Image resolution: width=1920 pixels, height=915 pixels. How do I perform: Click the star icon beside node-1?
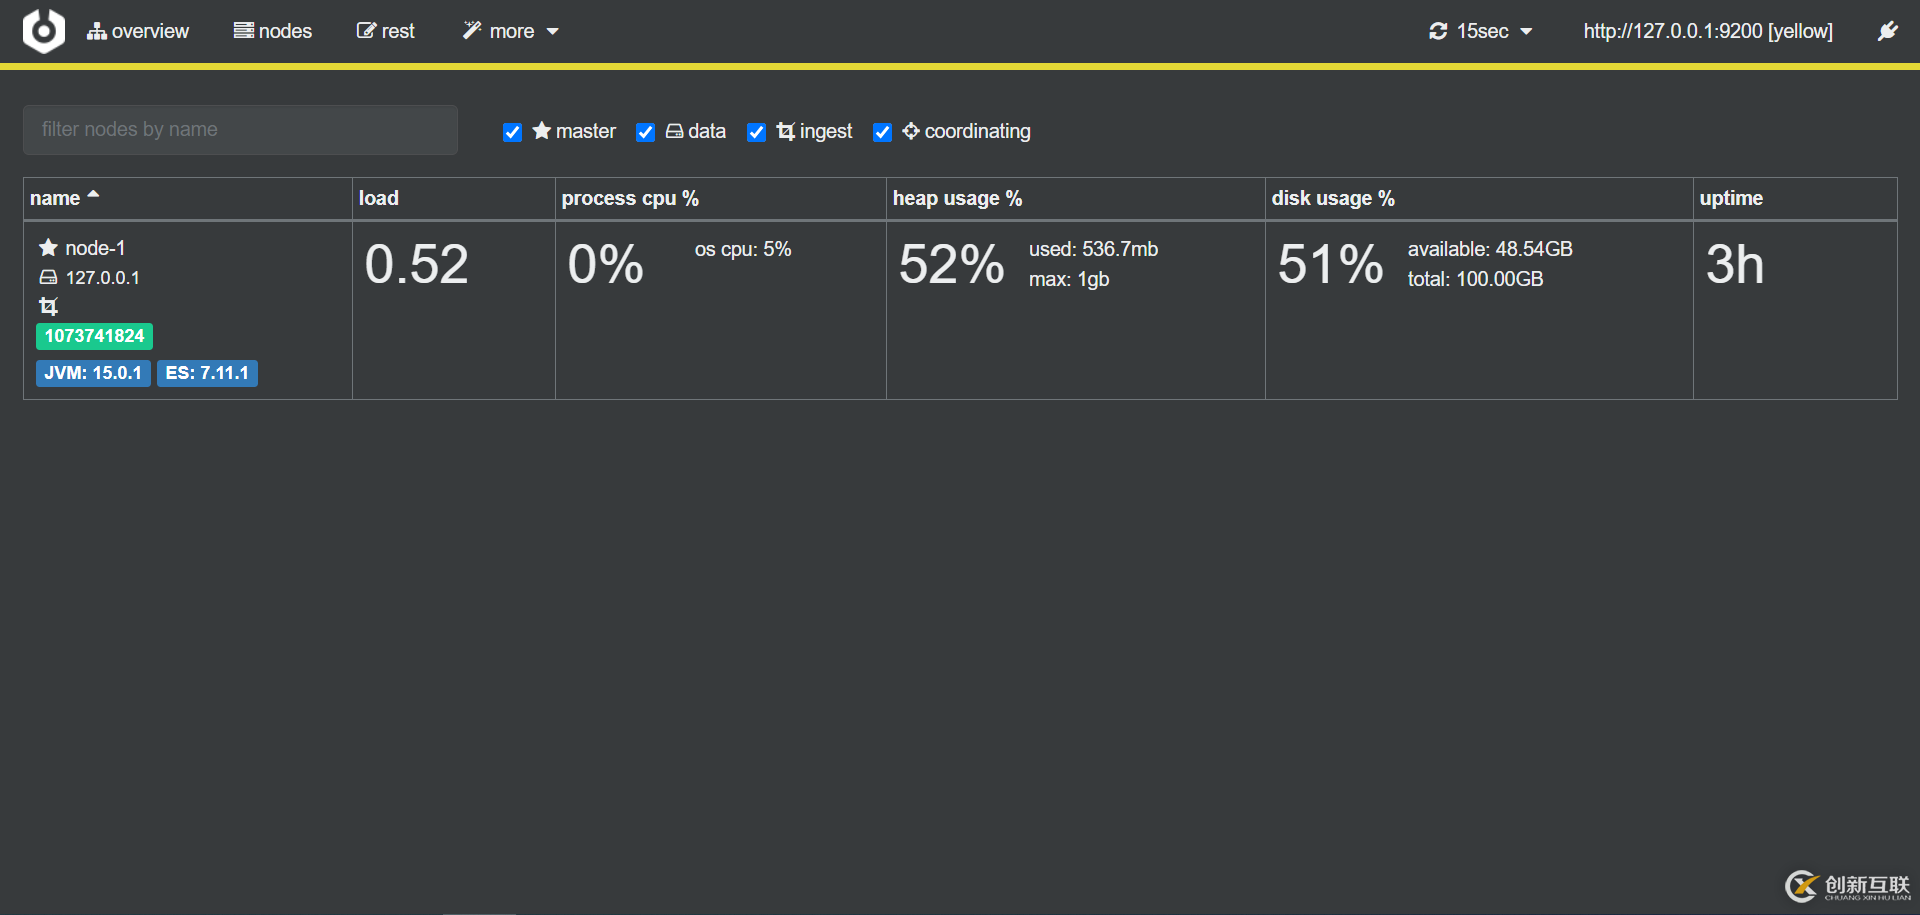click(x=48, y=247)
